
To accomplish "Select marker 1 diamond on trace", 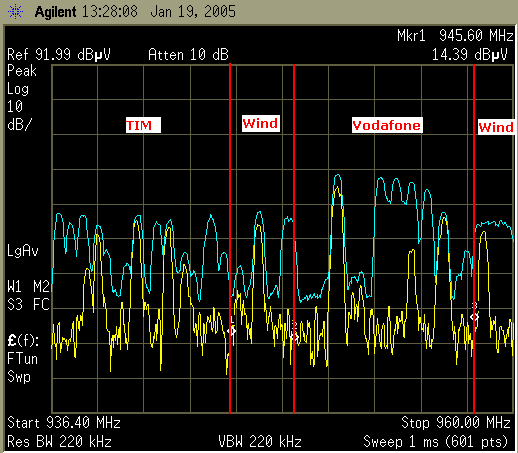I will point(232,331).
